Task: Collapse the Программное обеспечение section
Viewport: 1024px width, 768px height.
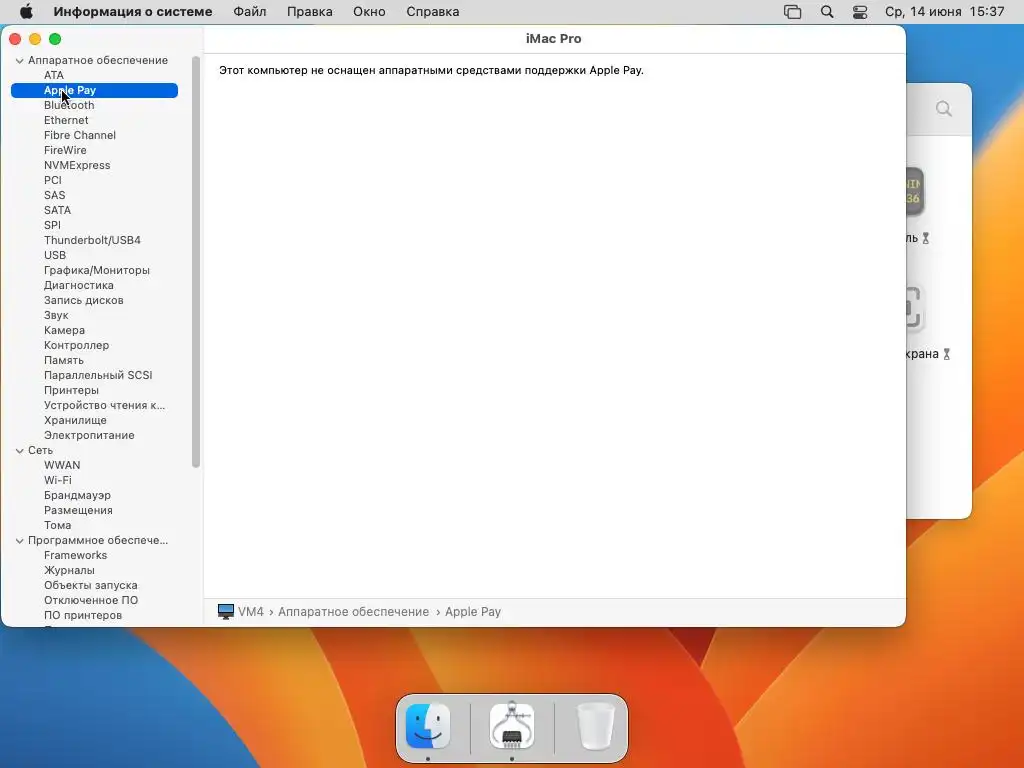Action: 20,541
